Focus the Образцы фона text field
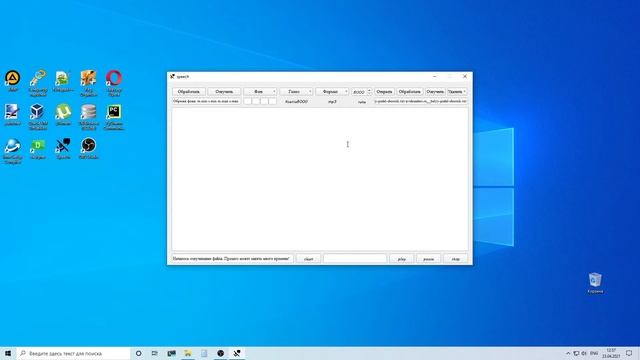Image resolution: width=640 pixels, height=360 pixels. 207,101
